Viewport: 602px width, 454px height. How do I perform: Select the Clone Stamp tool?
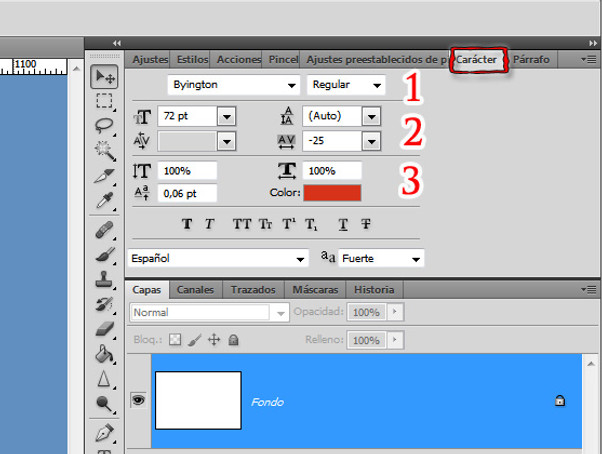[104, 279]
